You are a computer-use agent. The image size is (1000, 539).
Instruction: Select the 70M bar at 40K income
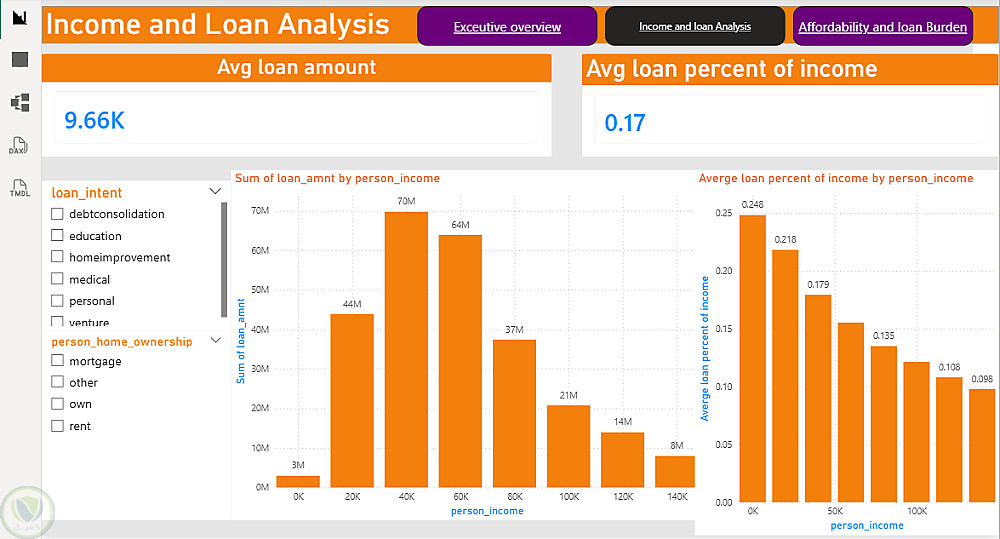click(x=406, y=350)
